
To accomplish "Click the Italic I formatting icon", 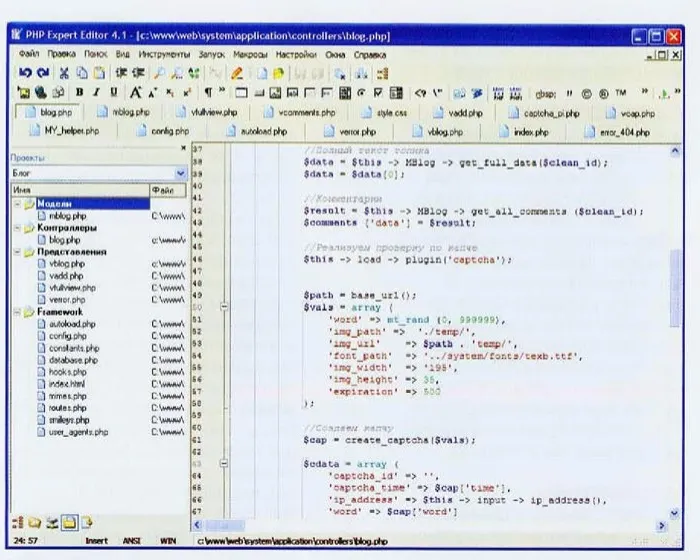I will tap(96, 92).
